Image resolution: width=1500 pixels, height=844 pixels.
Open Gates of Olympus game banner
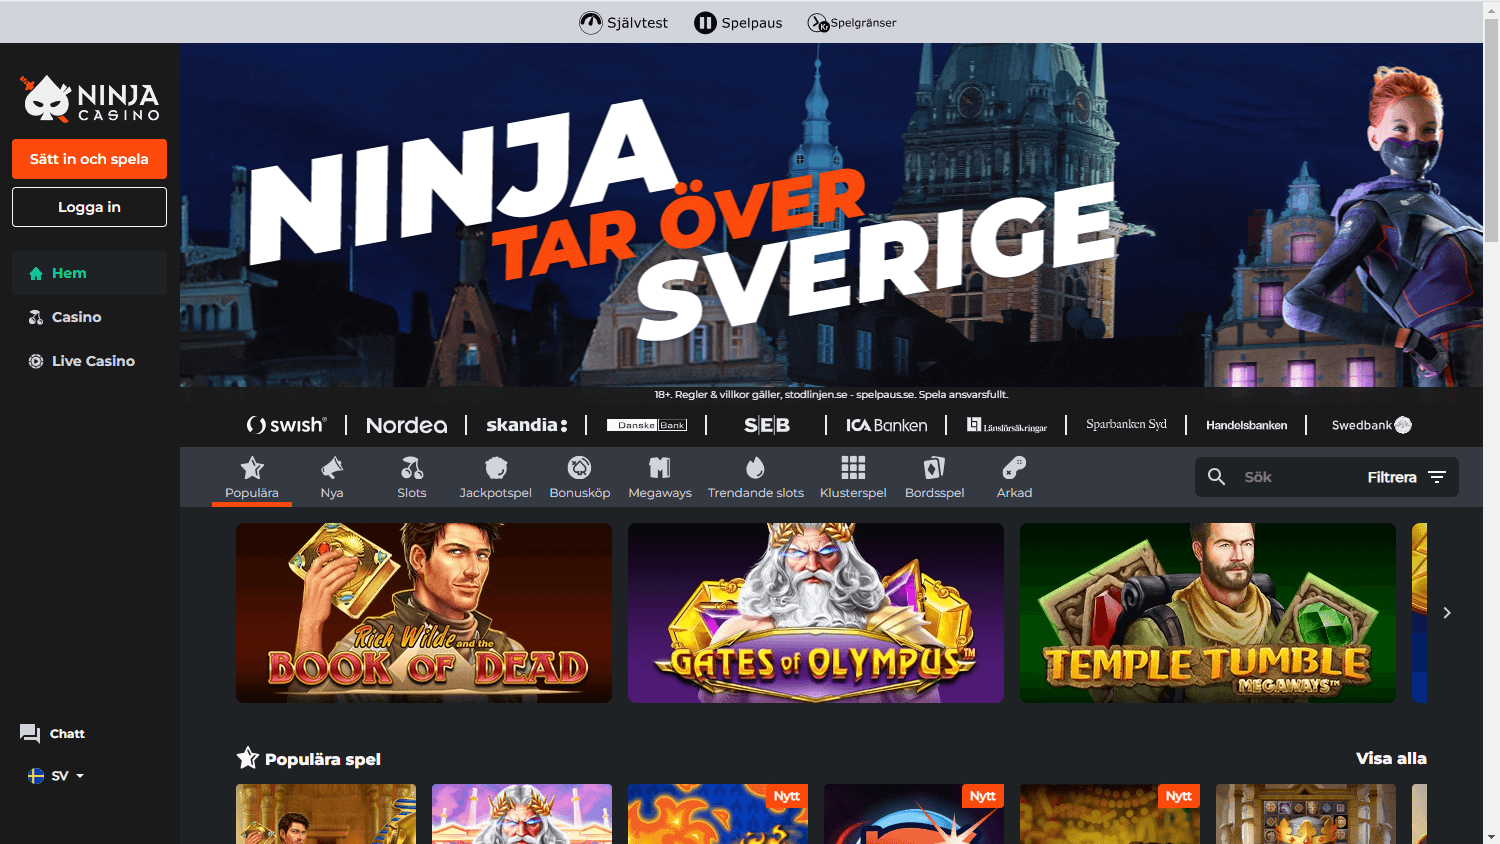(816, 613)
